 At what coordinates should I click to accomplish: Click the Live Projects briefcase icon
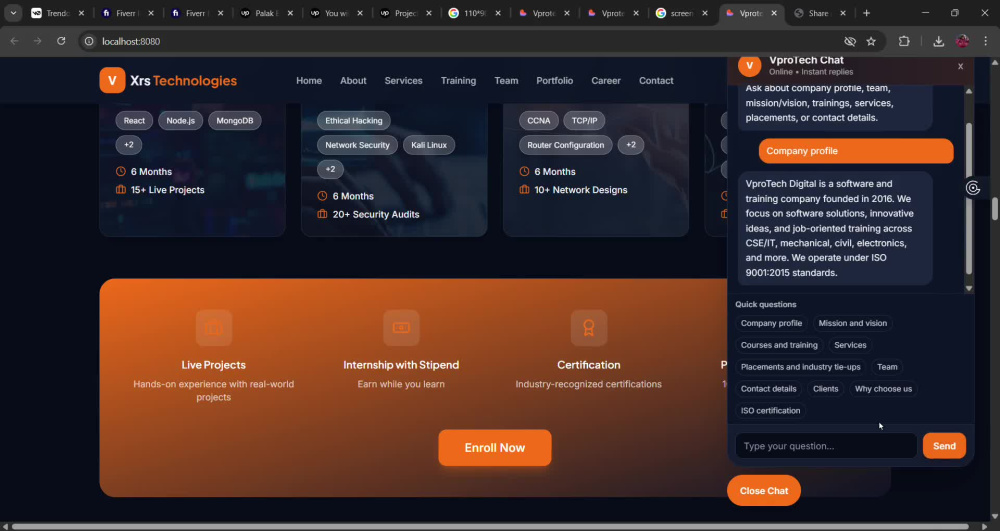214,328
